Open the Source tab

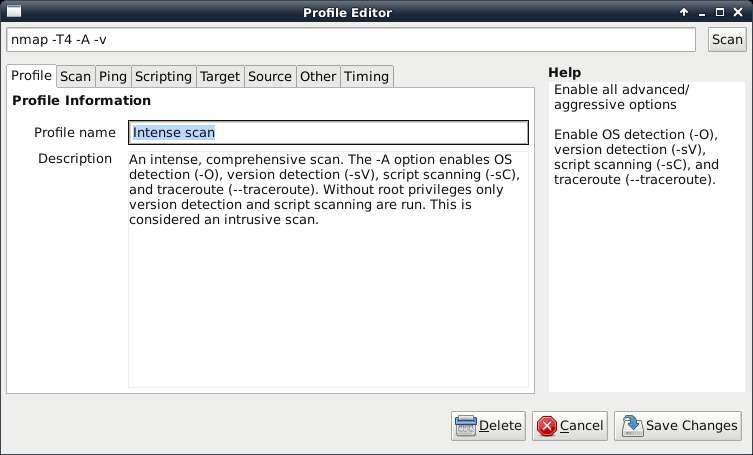(x=270, y=76)
